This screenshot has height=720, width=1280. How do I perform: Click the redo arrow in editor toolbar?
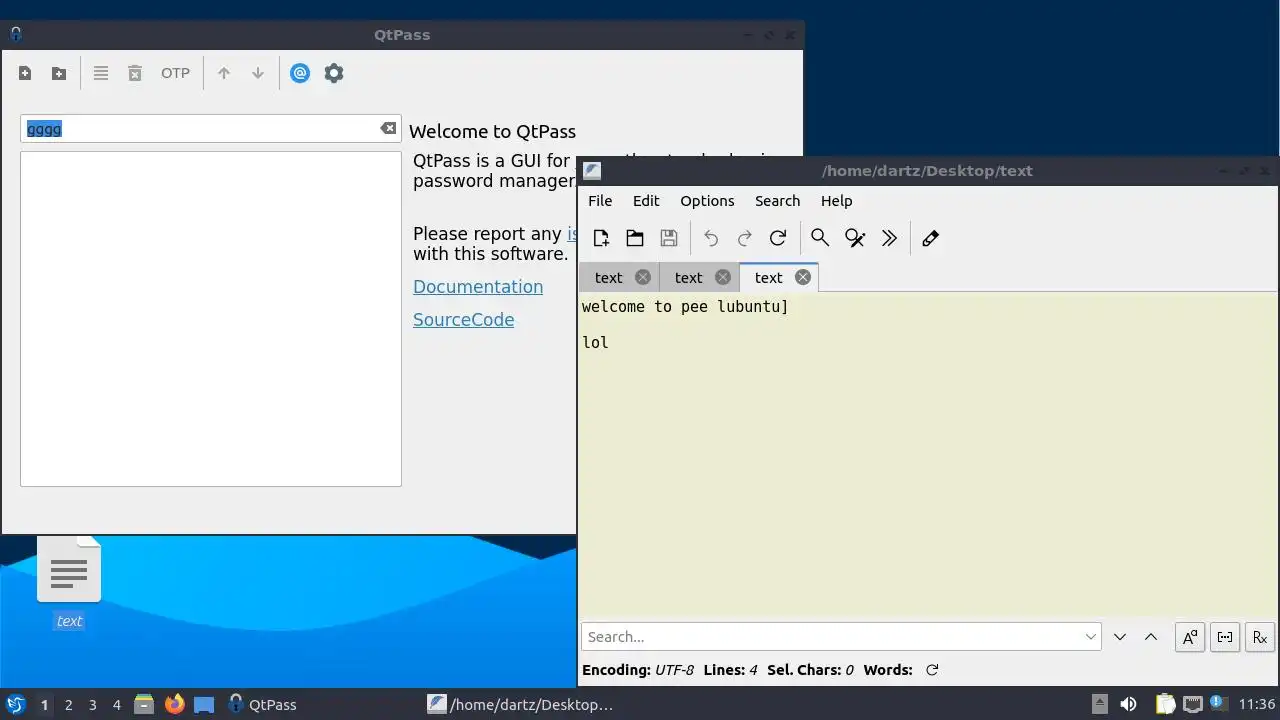coord(745,238)
